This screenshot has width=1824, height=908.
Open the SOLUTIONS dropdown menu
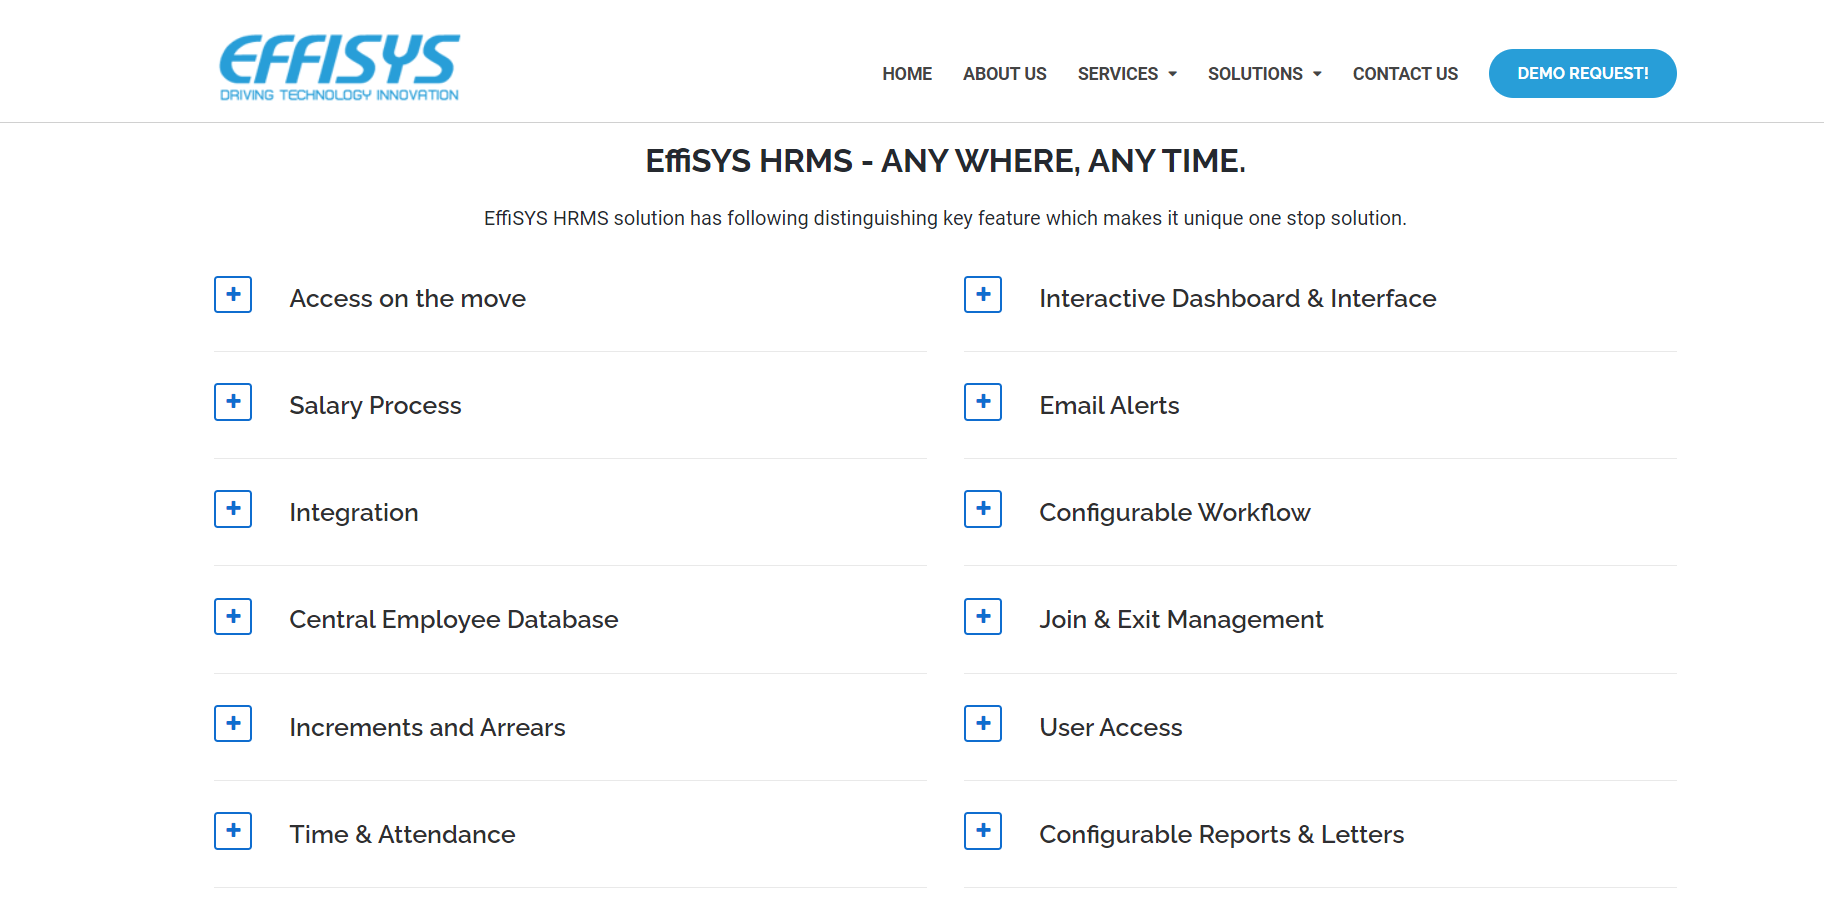click(x=1265, y=74)
